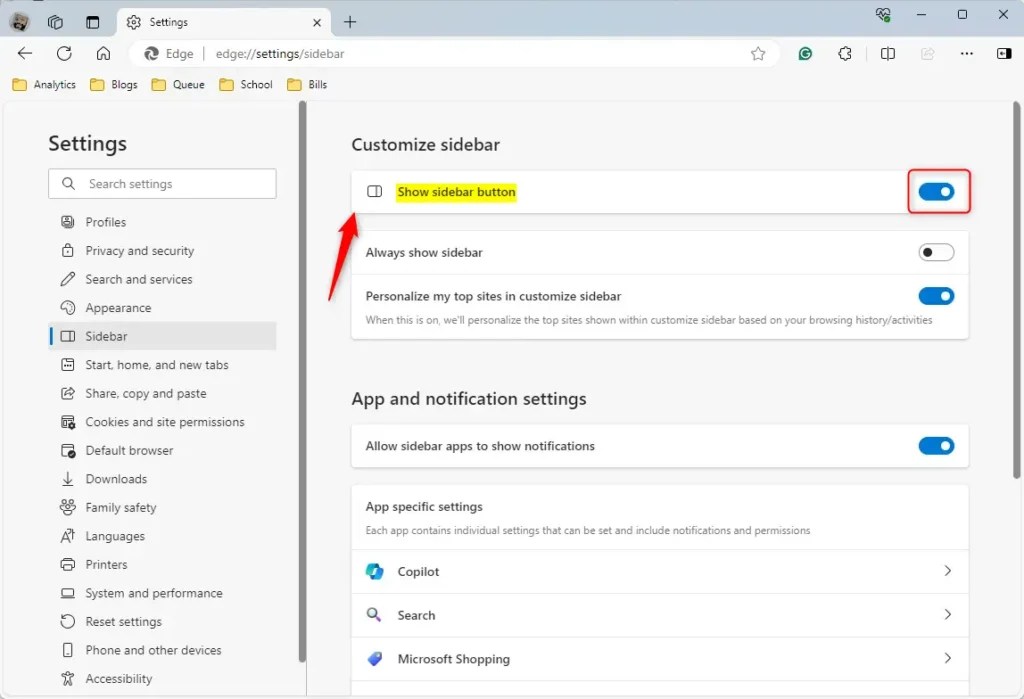This screenshot has height=699, width=1024.
Task: Select Appearance in the settings menu
Action: pos(116,307)
